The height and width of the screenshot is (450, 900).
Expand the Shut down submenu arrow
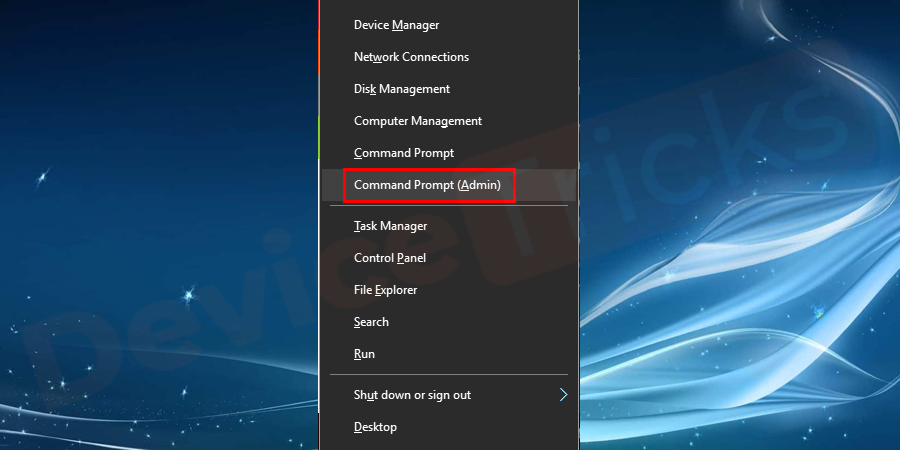tap(563, 395)
